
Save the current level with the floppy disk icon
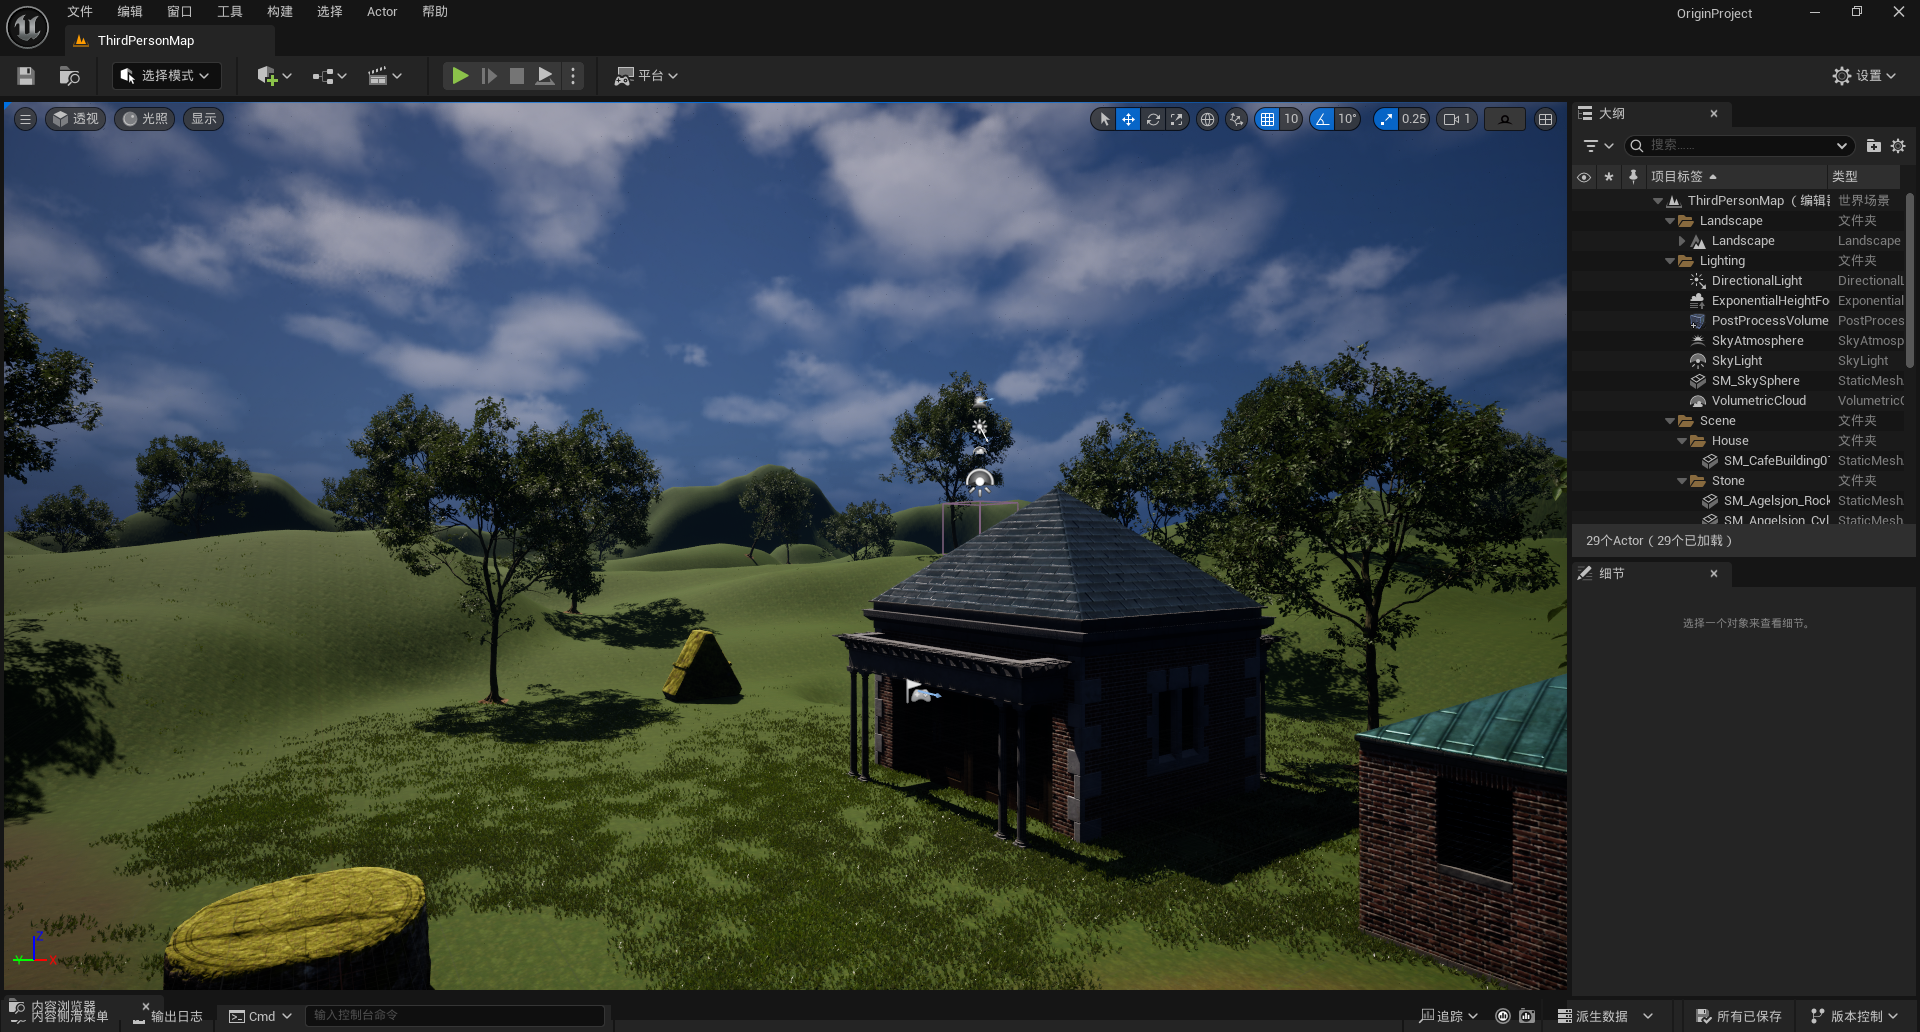tap(26, 76)
